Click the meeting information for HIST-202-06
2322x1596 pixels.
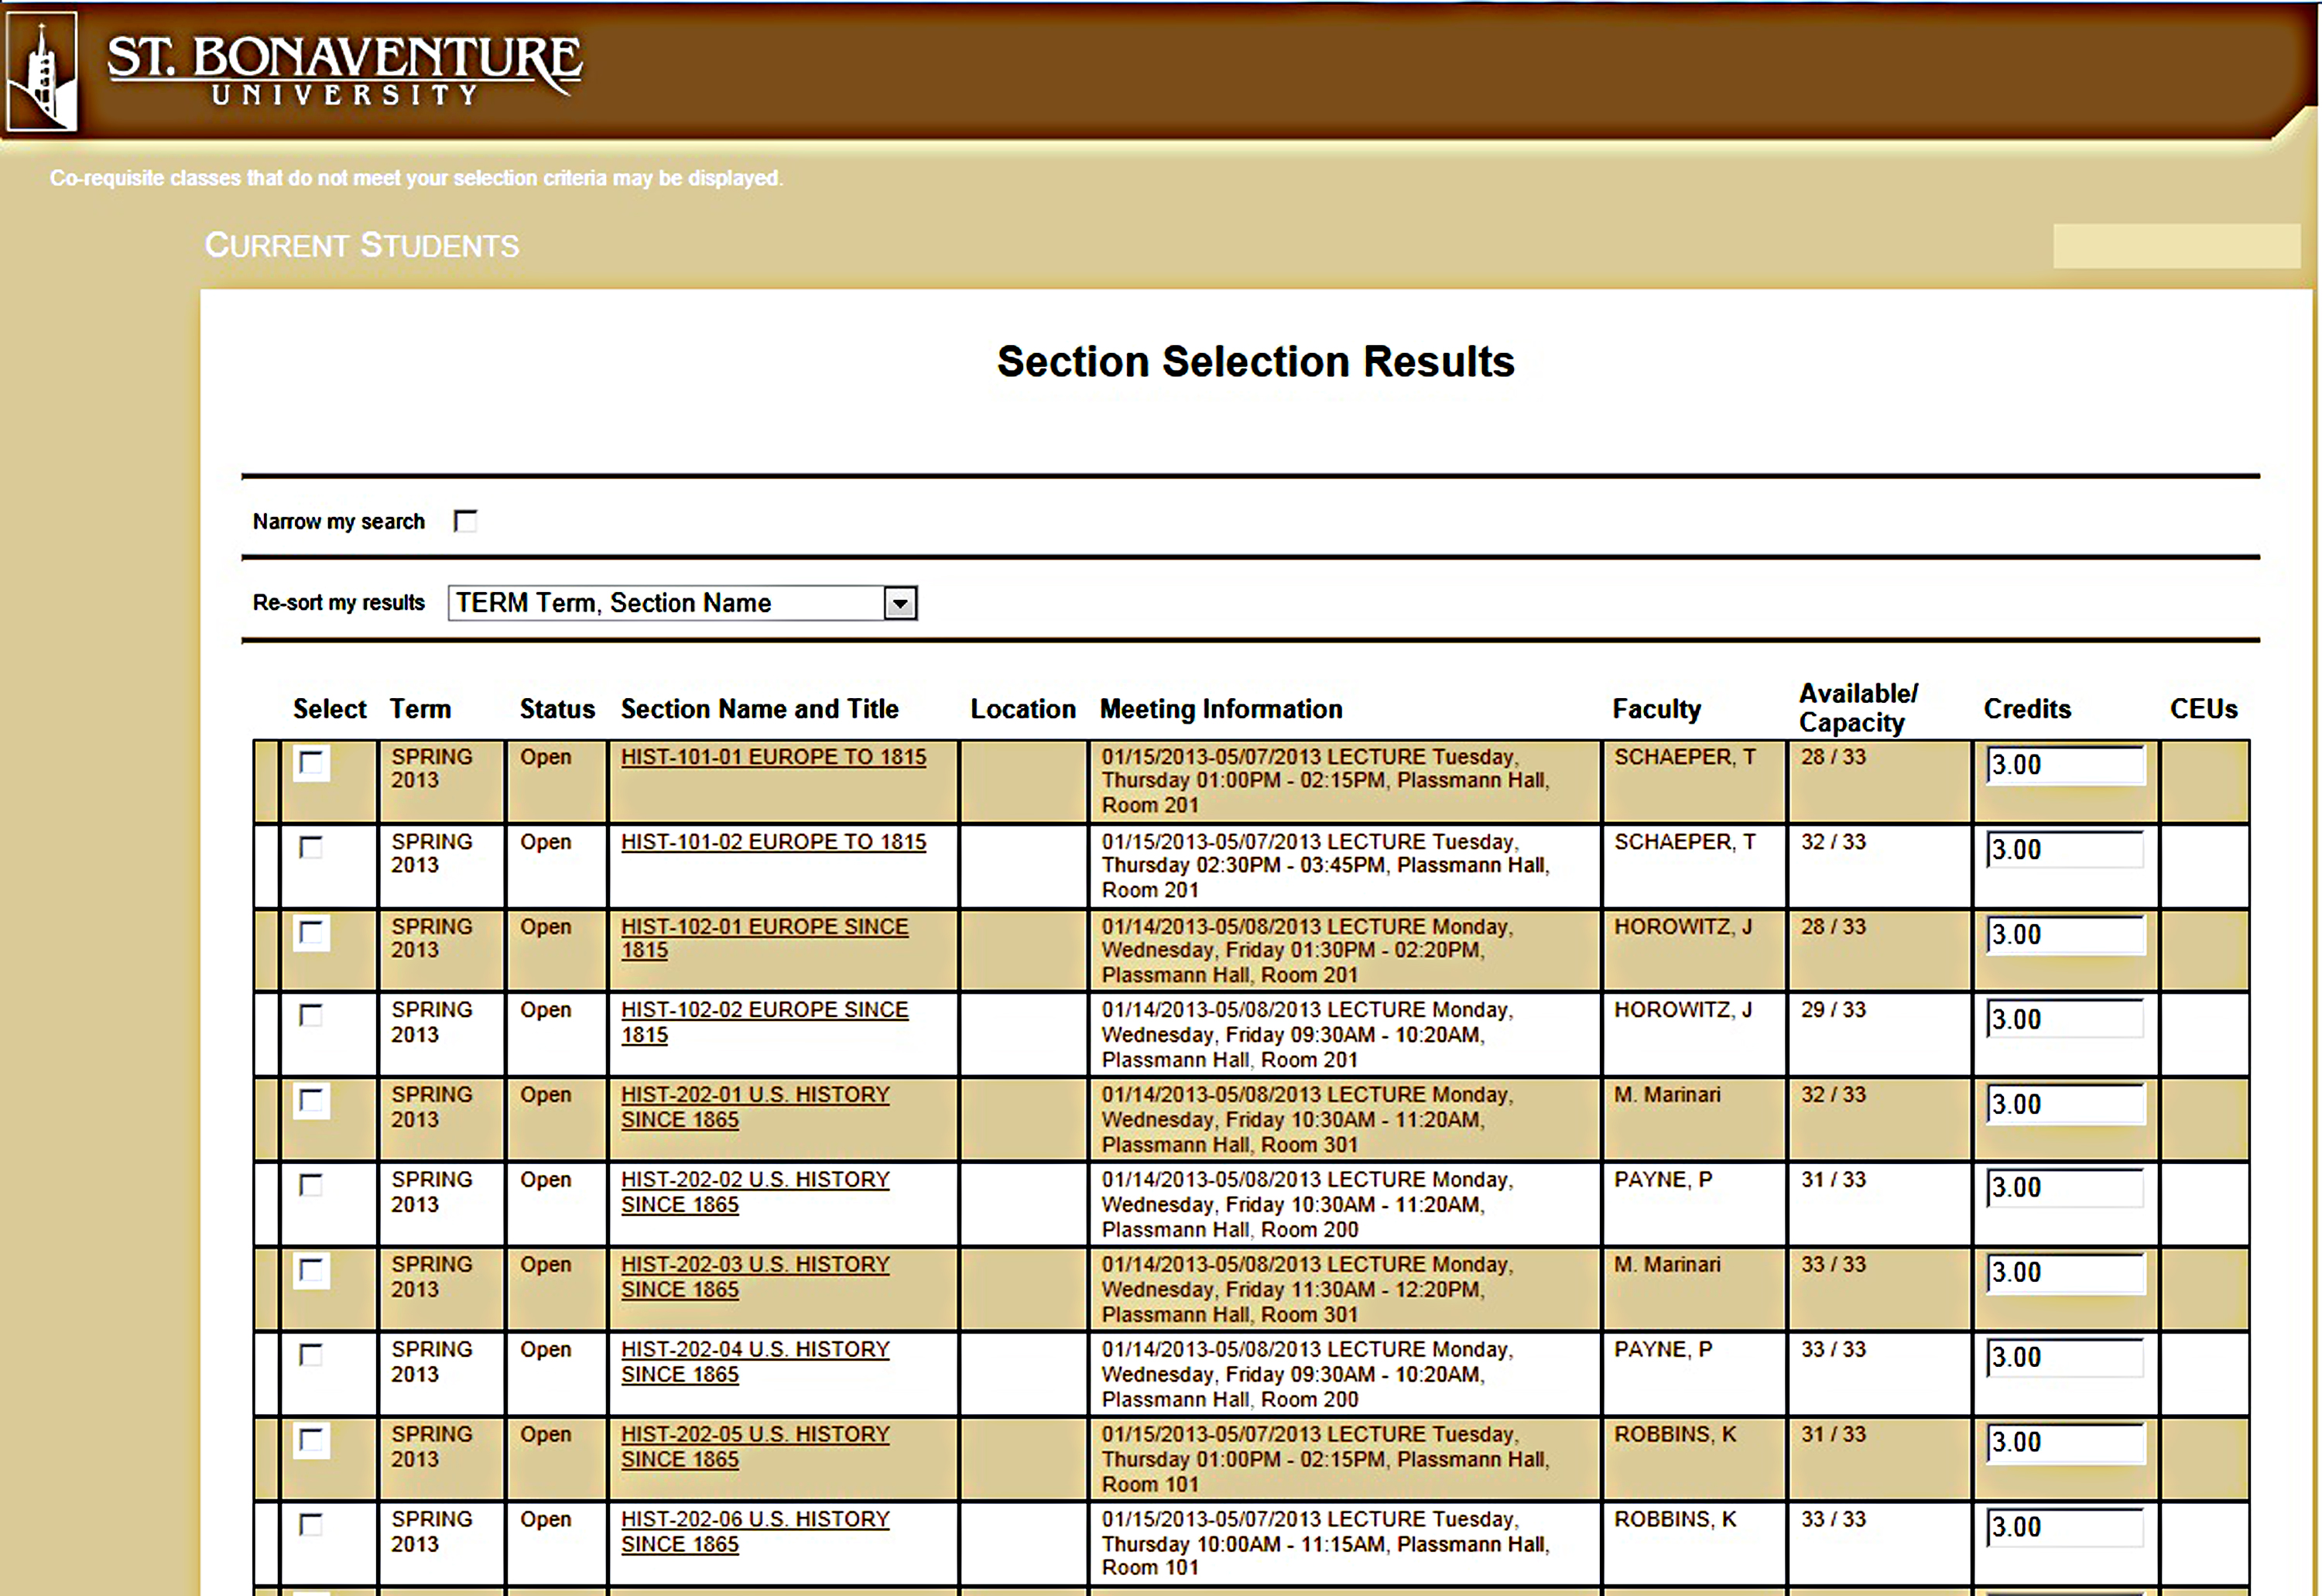tap(1326, 1543)
